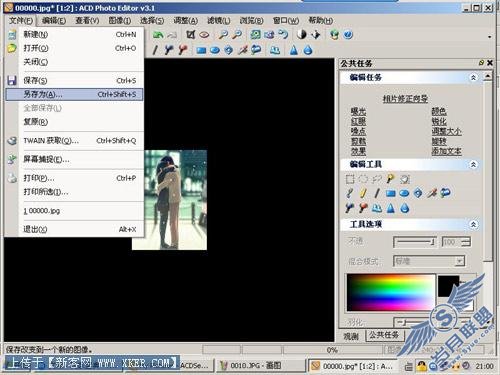Screen dimensions: 500x375
Task: Open the 编辑(E) menu
Action: point(54,21)
